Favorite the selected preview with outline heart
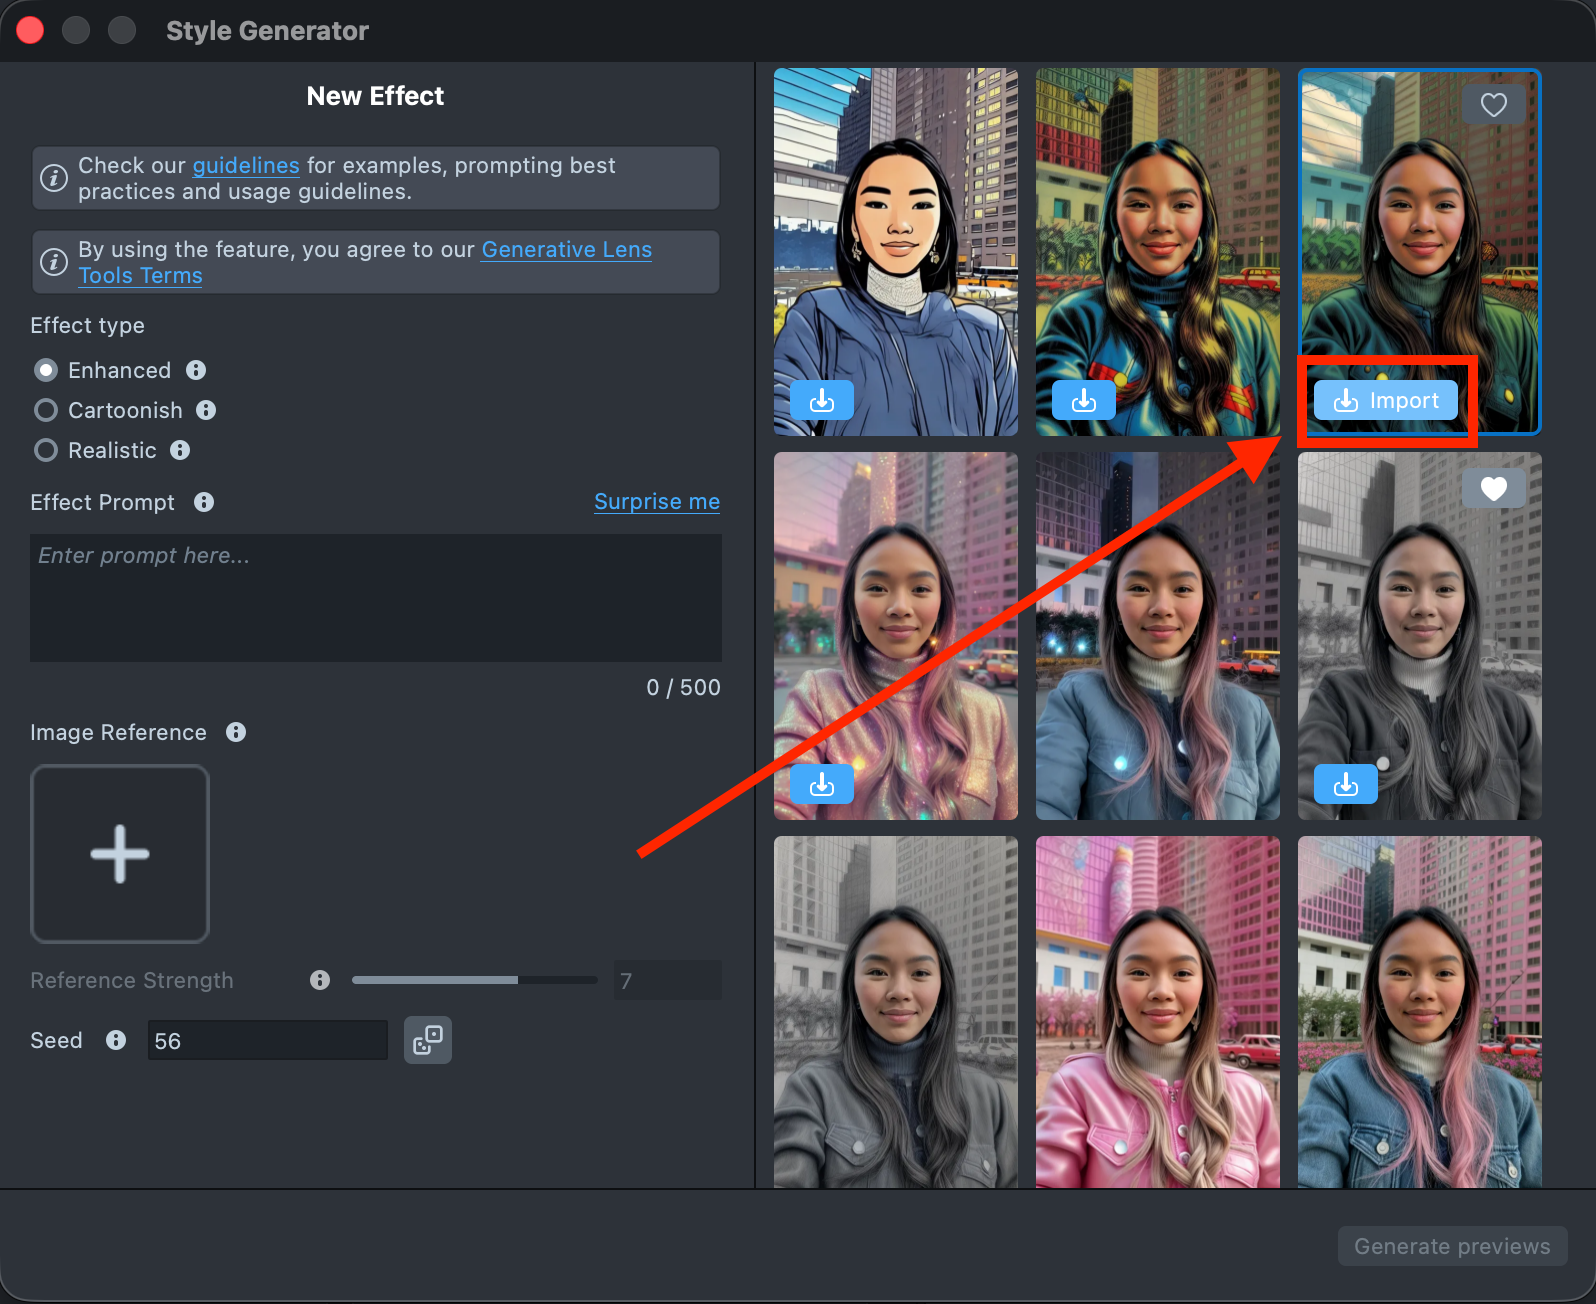The width and height of the screenshot is (1596, 1304). pos(1493,105)
